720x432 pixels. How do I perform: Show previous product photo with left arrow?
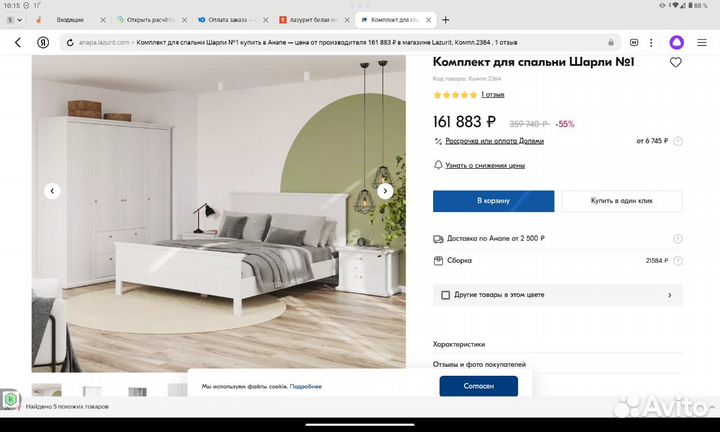click(x=52, y=191)
